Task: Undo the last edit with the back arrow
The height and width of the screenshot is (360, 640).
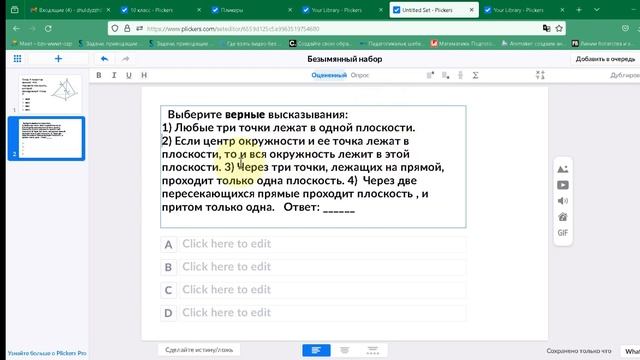Action: pyautogui.click(x=104, y=59)
